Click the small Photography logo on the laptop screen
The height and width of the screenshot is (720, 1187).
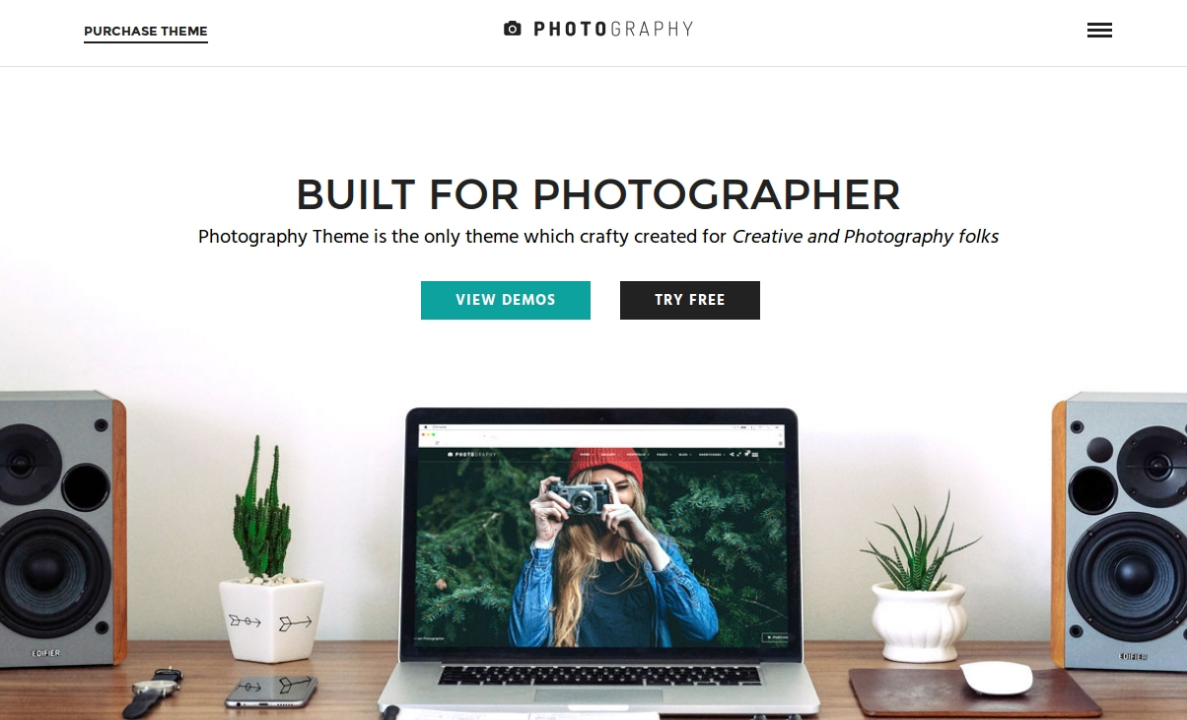pyautogui.click(x=472, y=454)
